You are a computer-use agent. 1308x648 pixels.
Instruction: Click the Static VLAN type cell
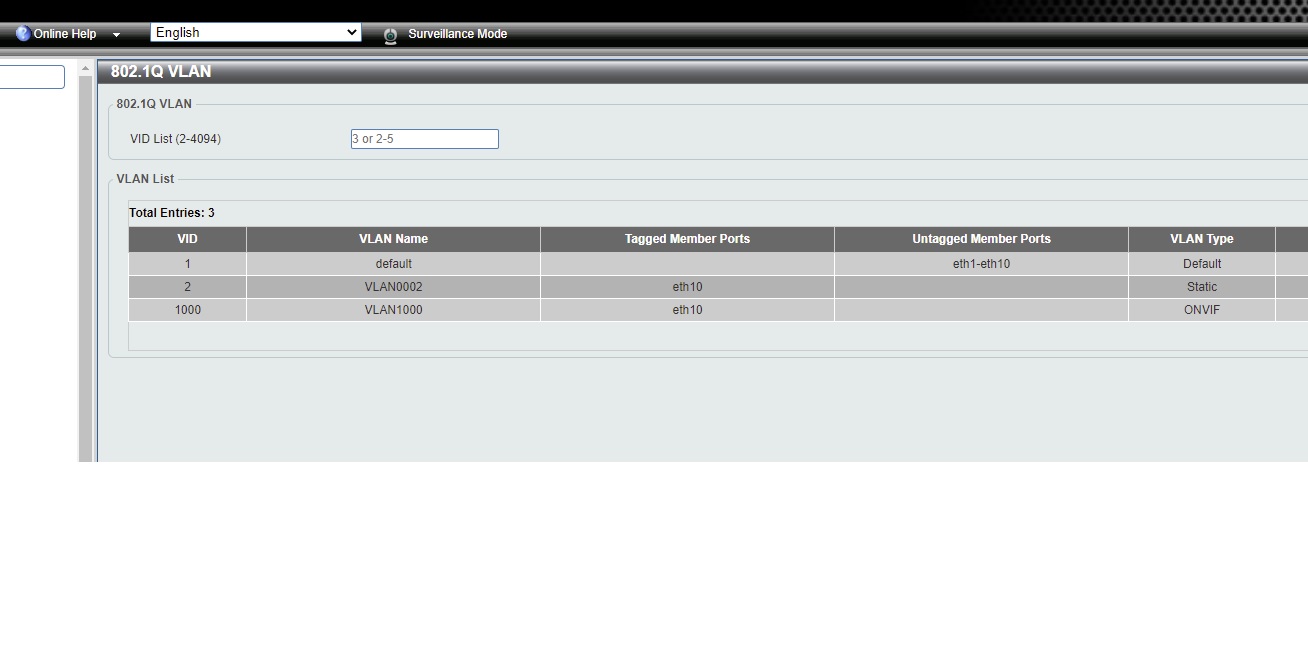1201,287
